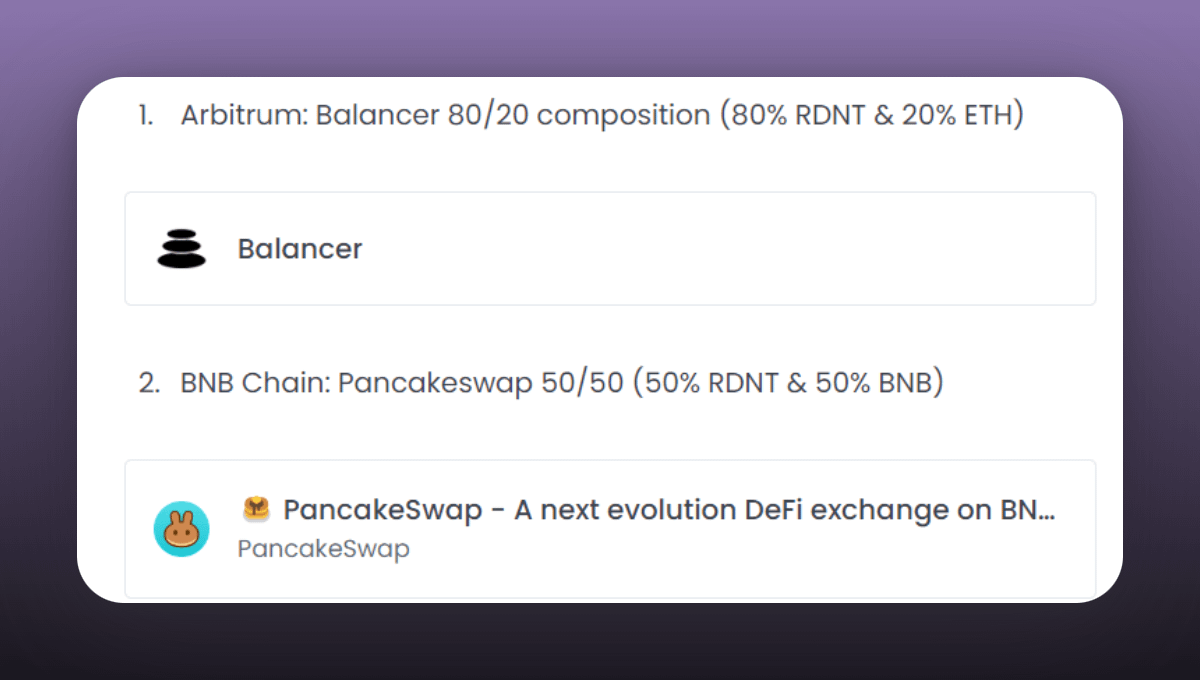Click the empty area of the PancakeSwap card
The width and height of the screenshot is (1200, 680).
[x=750, y=560]
